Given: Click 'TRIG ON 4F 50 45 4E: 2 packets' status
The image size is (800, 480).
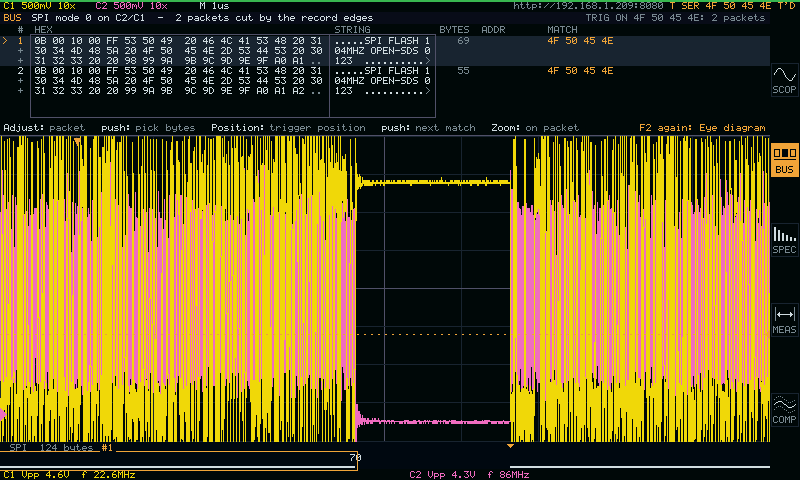Looking at the screenshot, I should [x=676, y=17].
